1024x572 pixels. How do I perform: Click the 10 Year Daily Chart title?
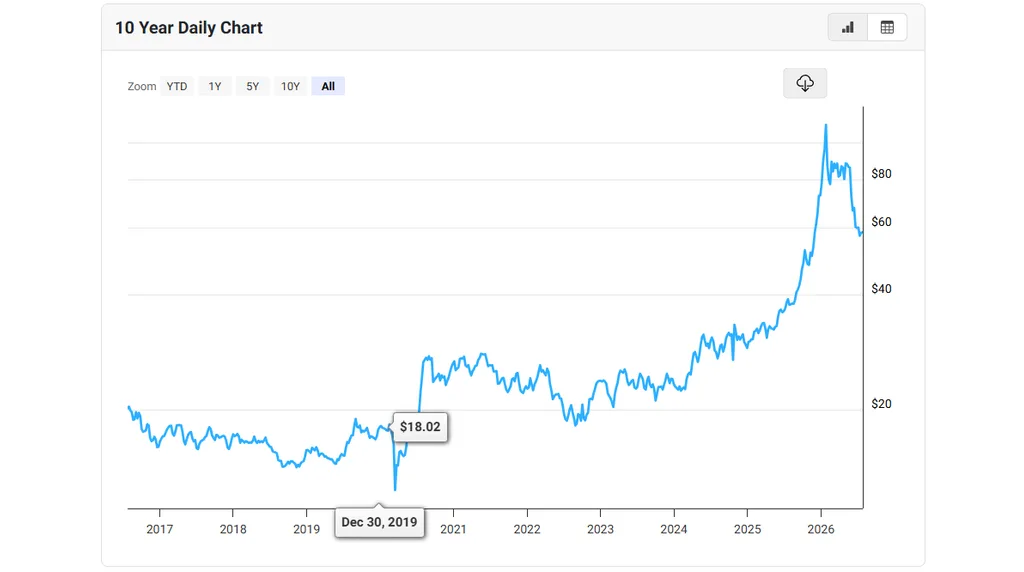(x=189, y=27)
